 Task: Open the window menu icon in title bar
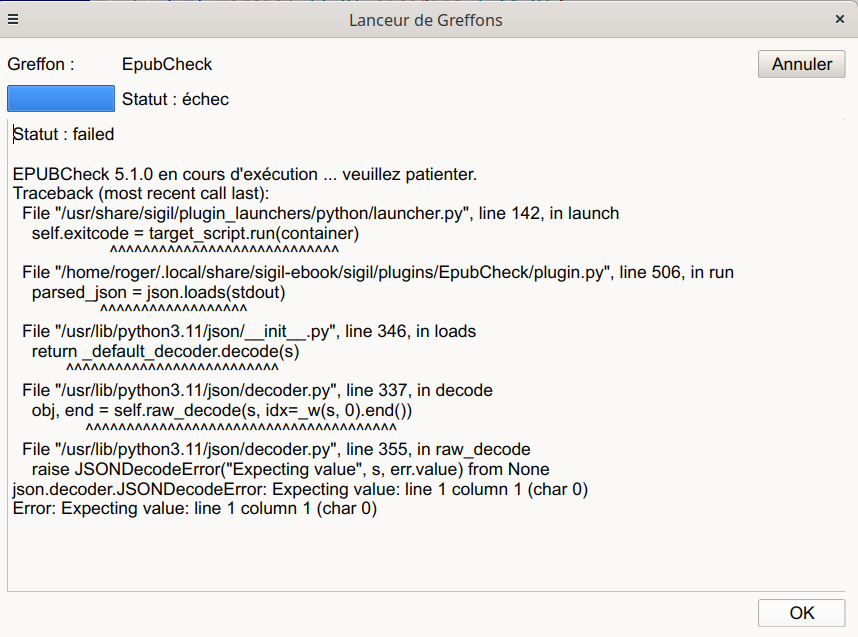point(13,19)
